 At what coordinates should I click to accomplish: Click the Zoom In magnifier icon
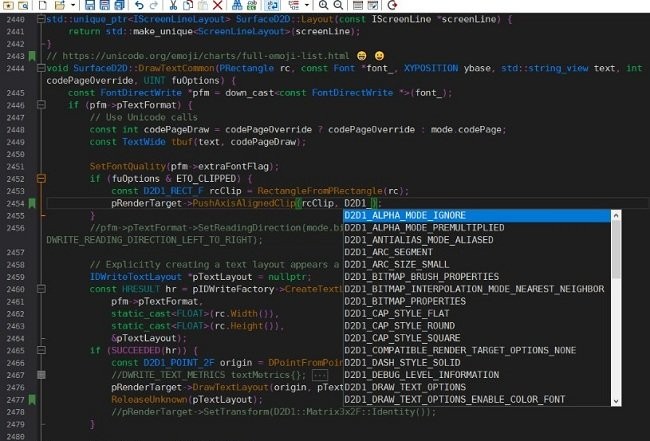click(323, 5)
